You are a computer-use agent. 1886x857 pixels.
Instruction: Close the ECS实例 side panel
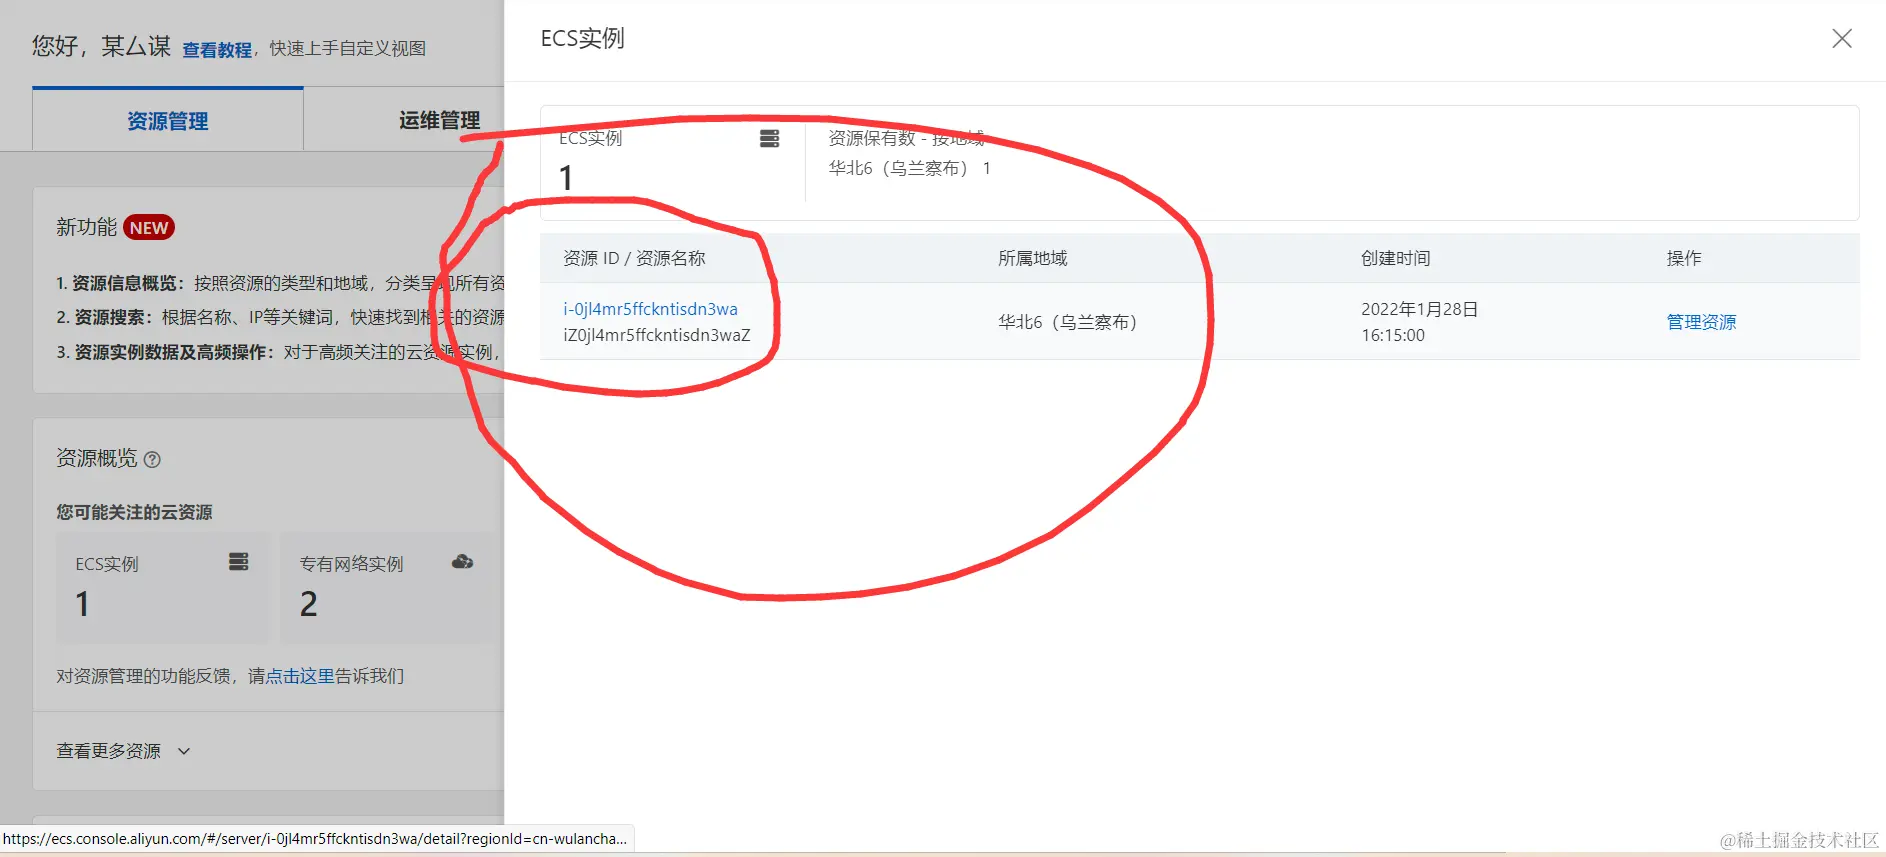[x=1841, y=38]
